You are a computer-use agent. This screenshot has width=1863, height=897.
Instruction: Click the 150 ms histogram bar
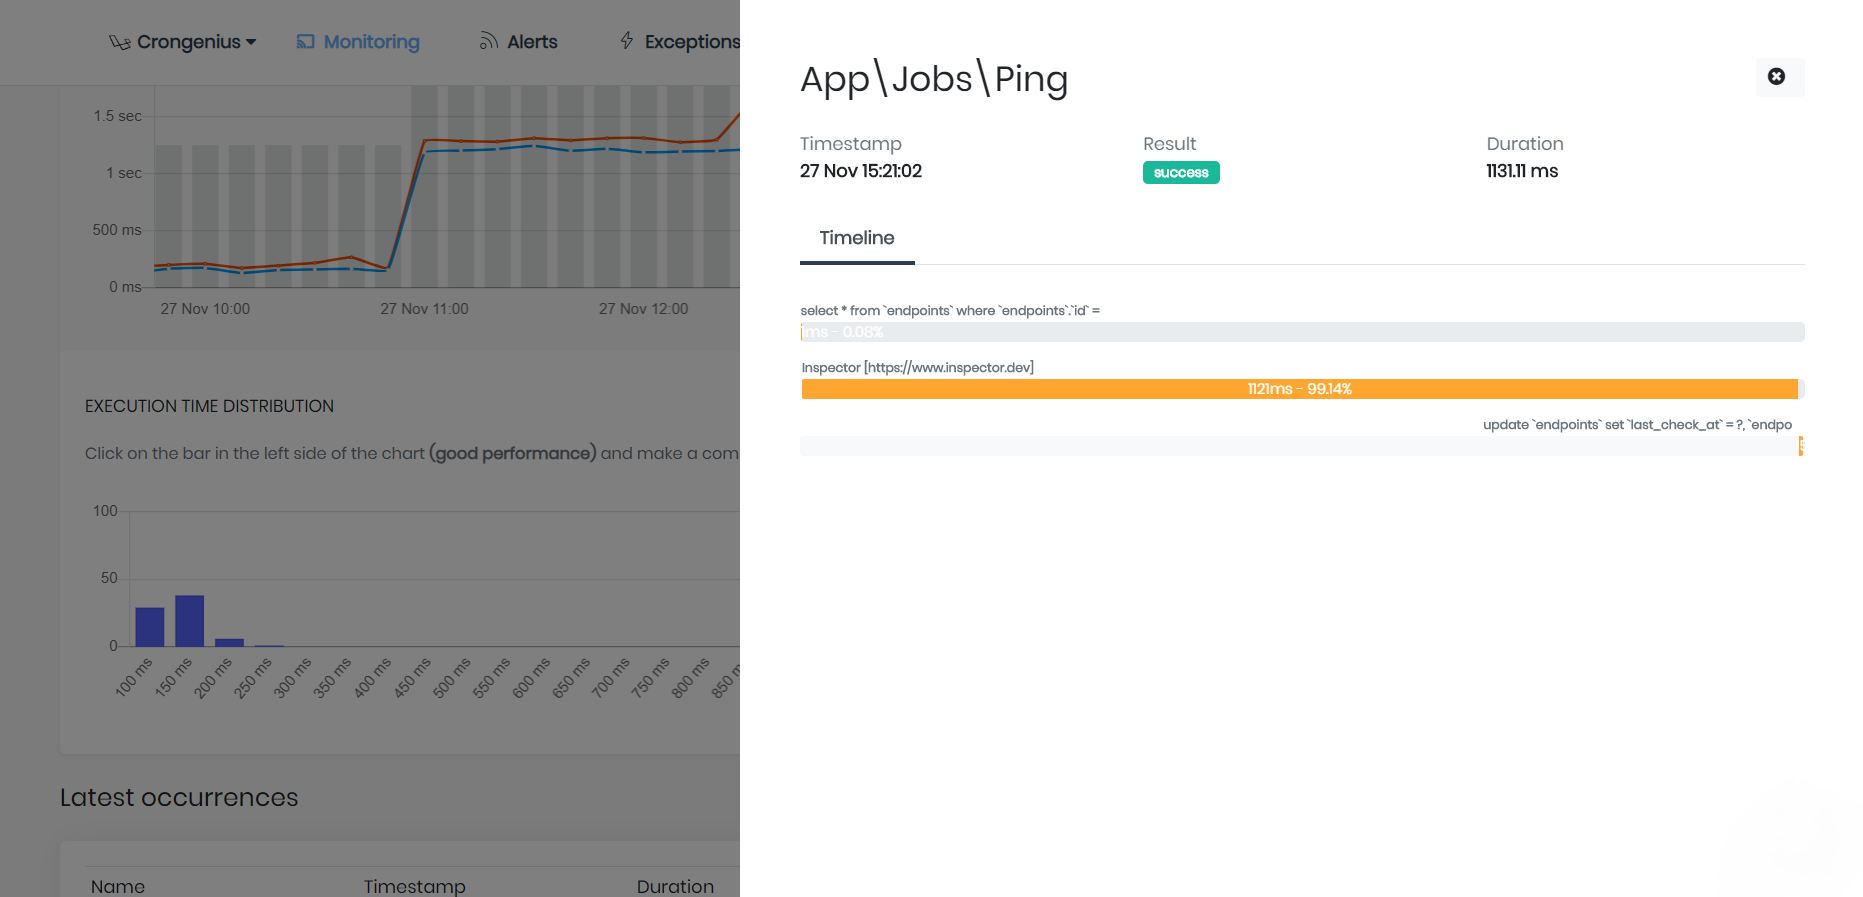coord(189,621)
